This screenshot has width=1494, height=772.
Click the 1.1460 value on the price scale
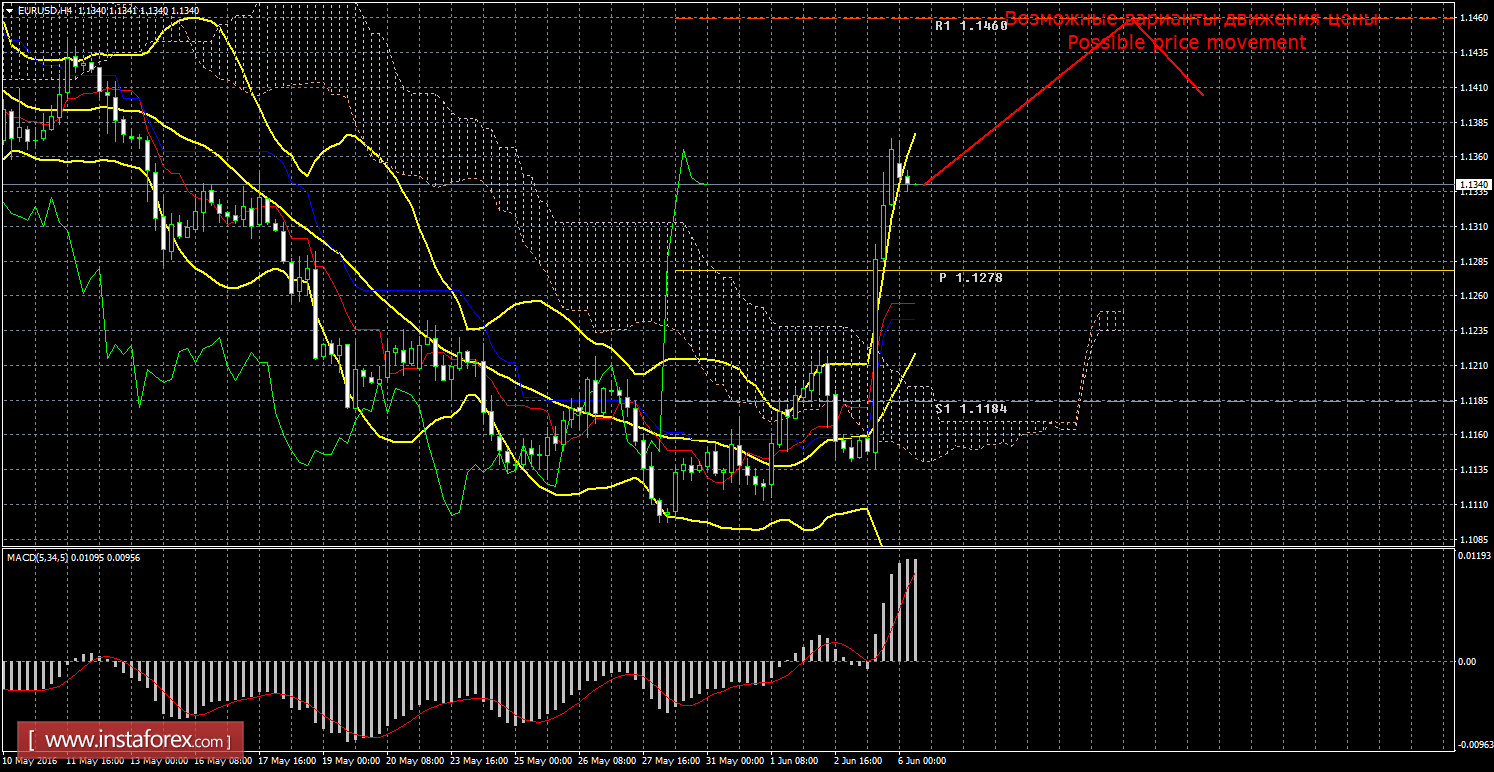point(1472,19)
